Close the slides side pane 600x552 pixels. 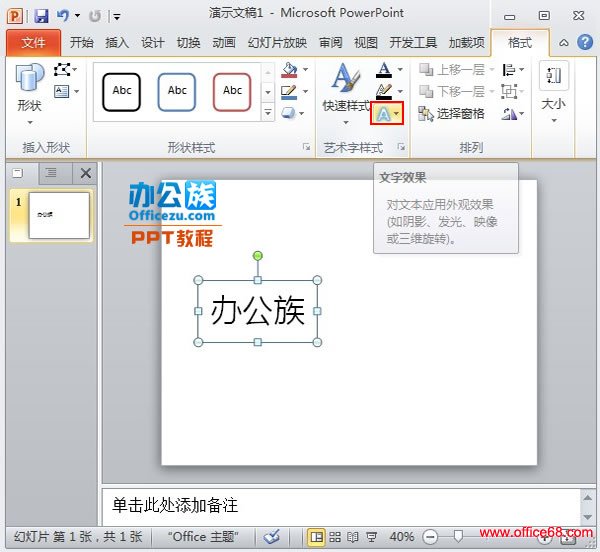point(86,173)
